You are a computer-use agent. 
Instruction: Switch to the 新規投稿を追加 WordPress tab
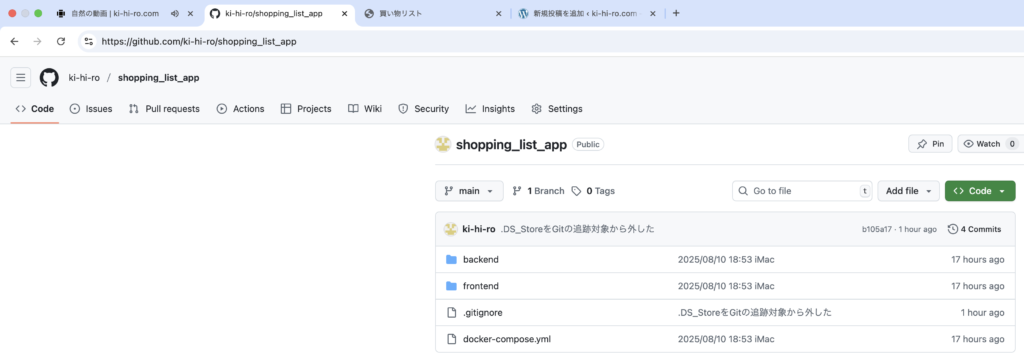point(586,13)
